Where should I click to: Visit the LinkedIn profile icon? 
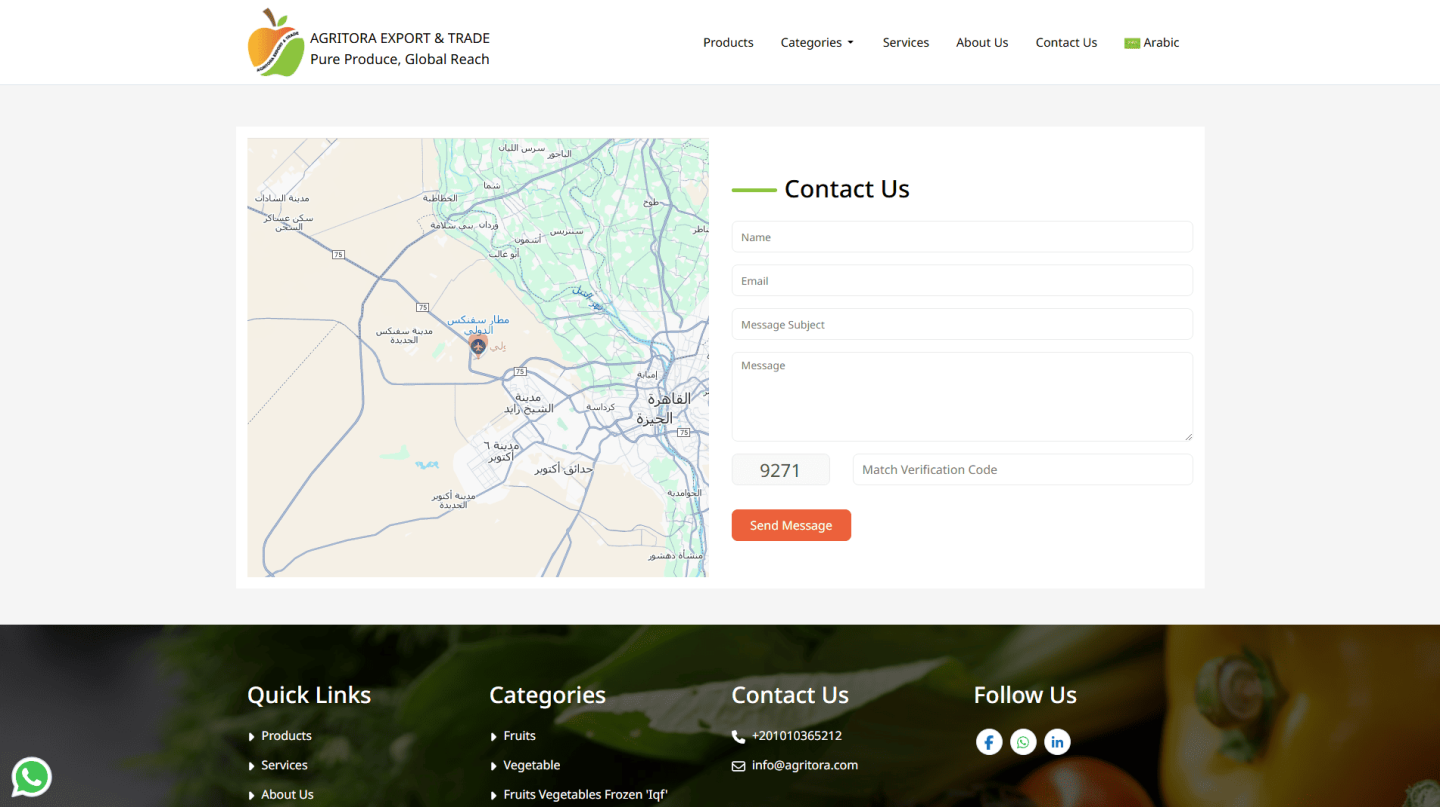point(1057,741)
